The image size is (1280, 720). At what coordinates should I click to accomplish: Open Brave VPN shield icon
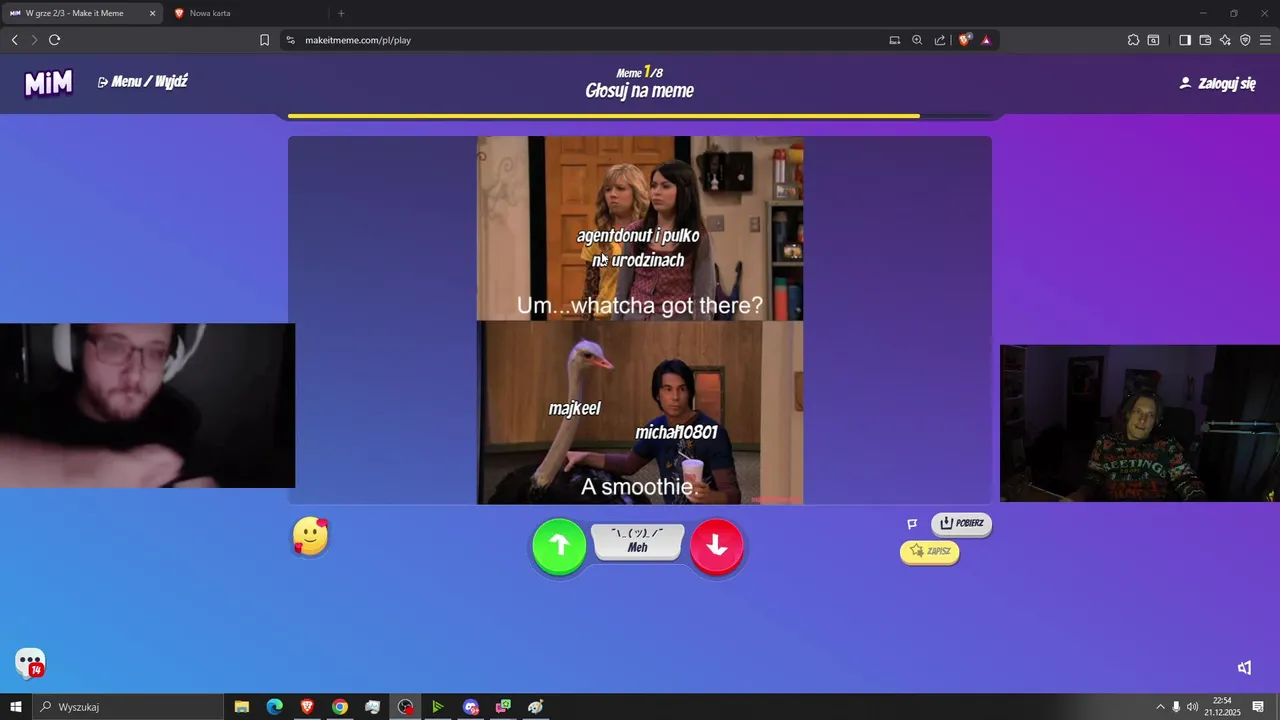(x=1245, y=40)
